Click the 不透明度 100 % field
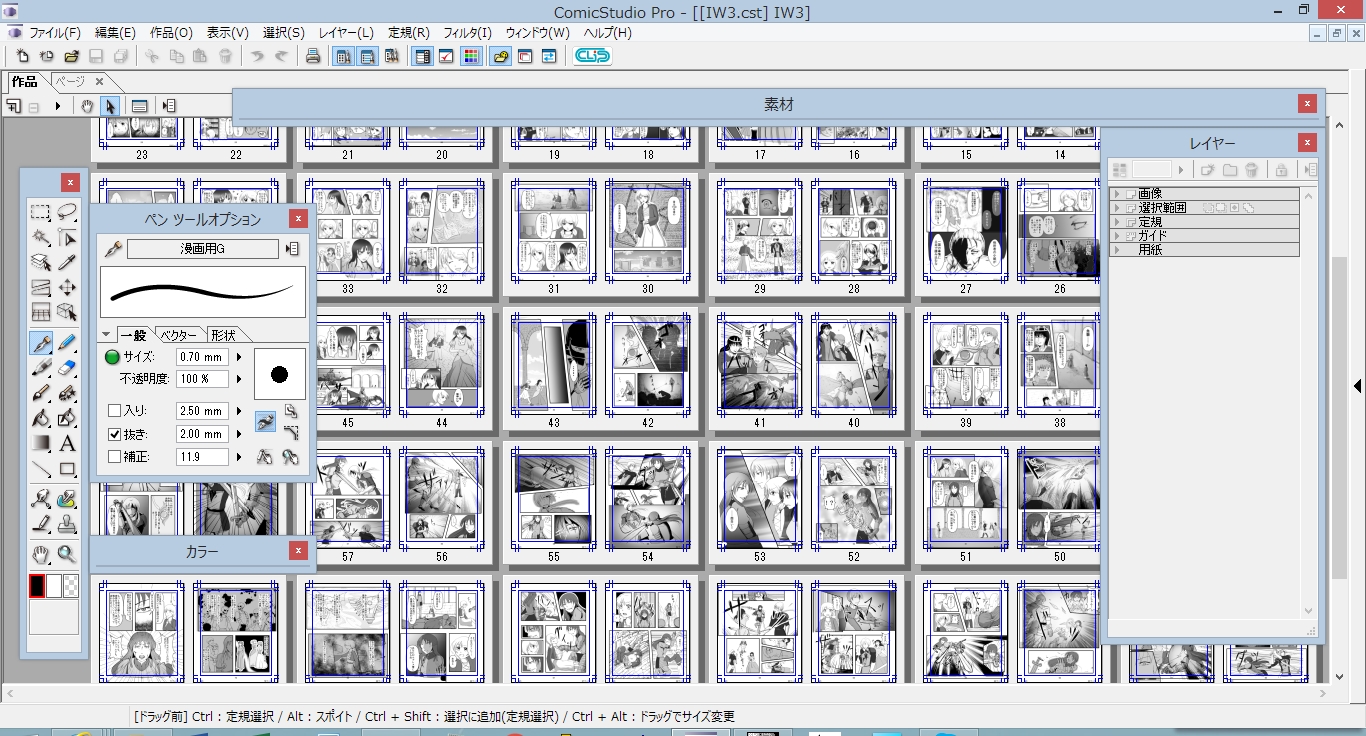Screen dimensions: 1366x736 tap(202, 380)
